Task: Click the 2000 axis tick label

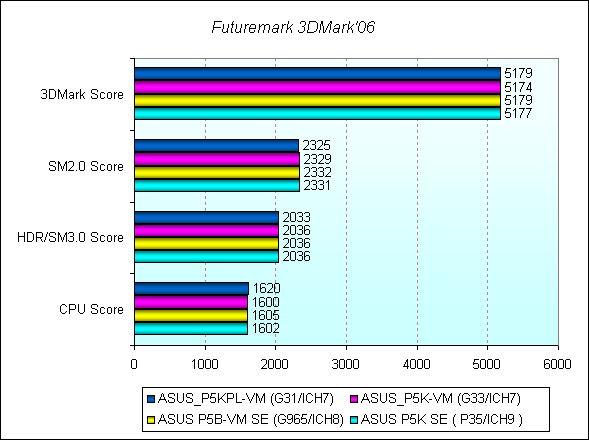Action: pos(275,364)
